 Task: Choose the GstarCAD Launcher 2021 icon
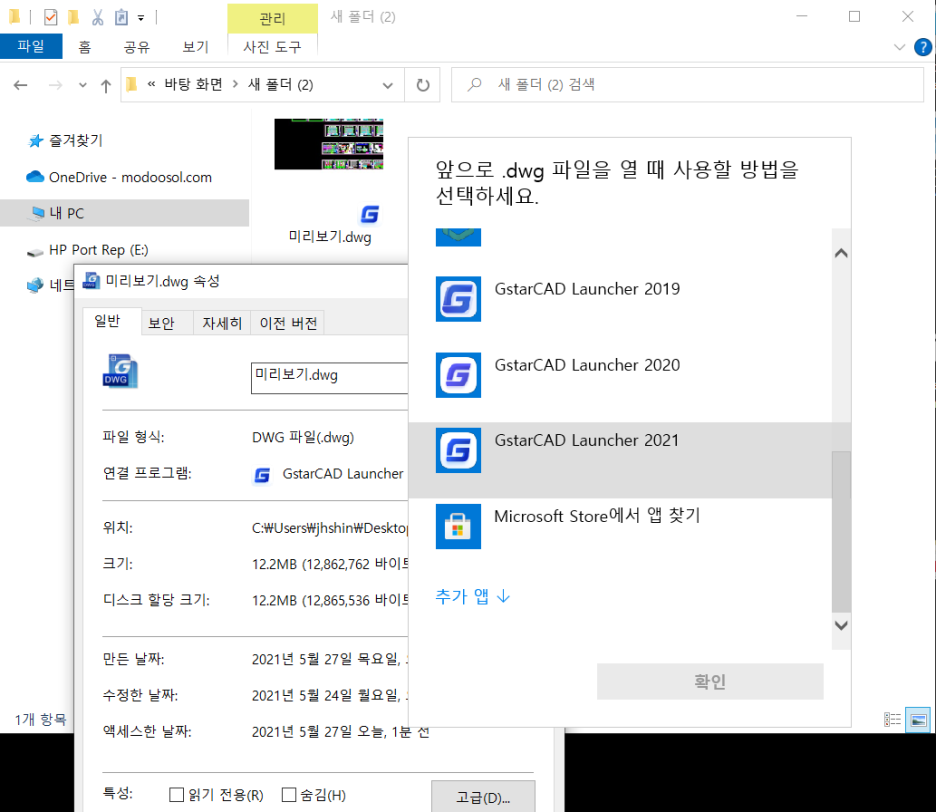458,450
